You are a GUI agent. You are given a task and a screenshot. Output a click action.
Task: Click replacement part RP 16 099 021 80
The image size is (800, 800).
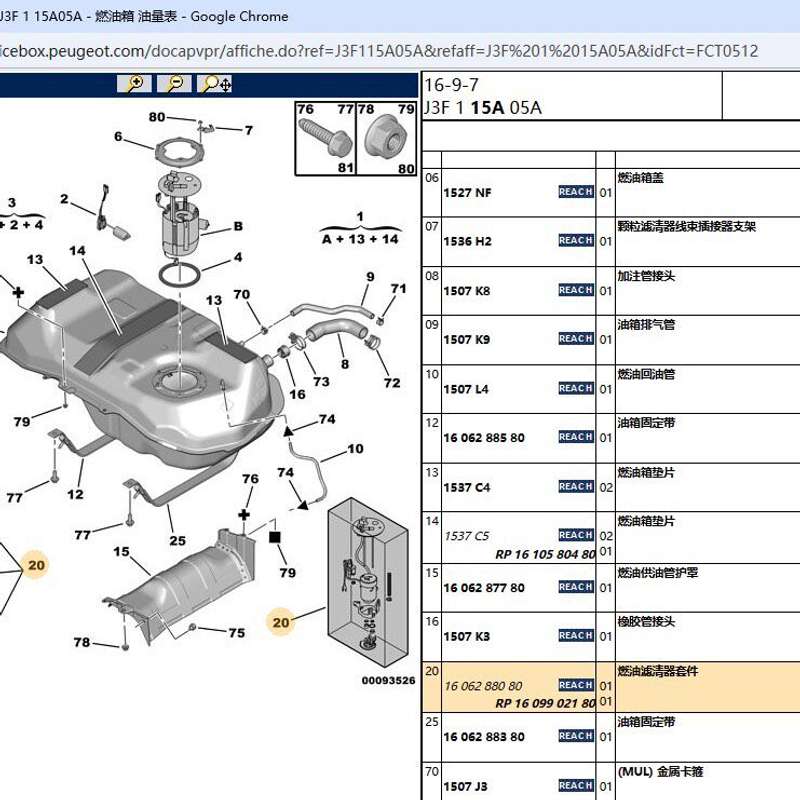[x=545, y=704]
